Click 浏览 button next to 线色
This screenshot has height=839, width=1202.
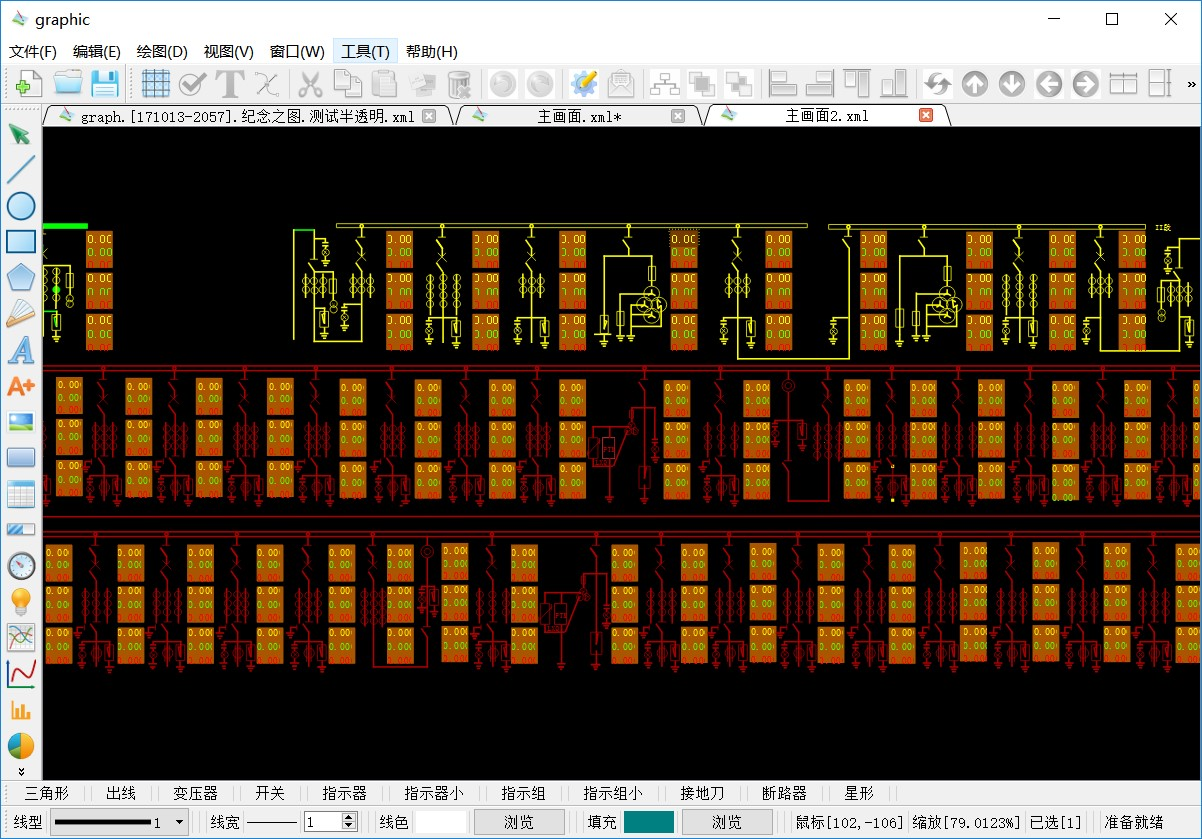point(518,822)
